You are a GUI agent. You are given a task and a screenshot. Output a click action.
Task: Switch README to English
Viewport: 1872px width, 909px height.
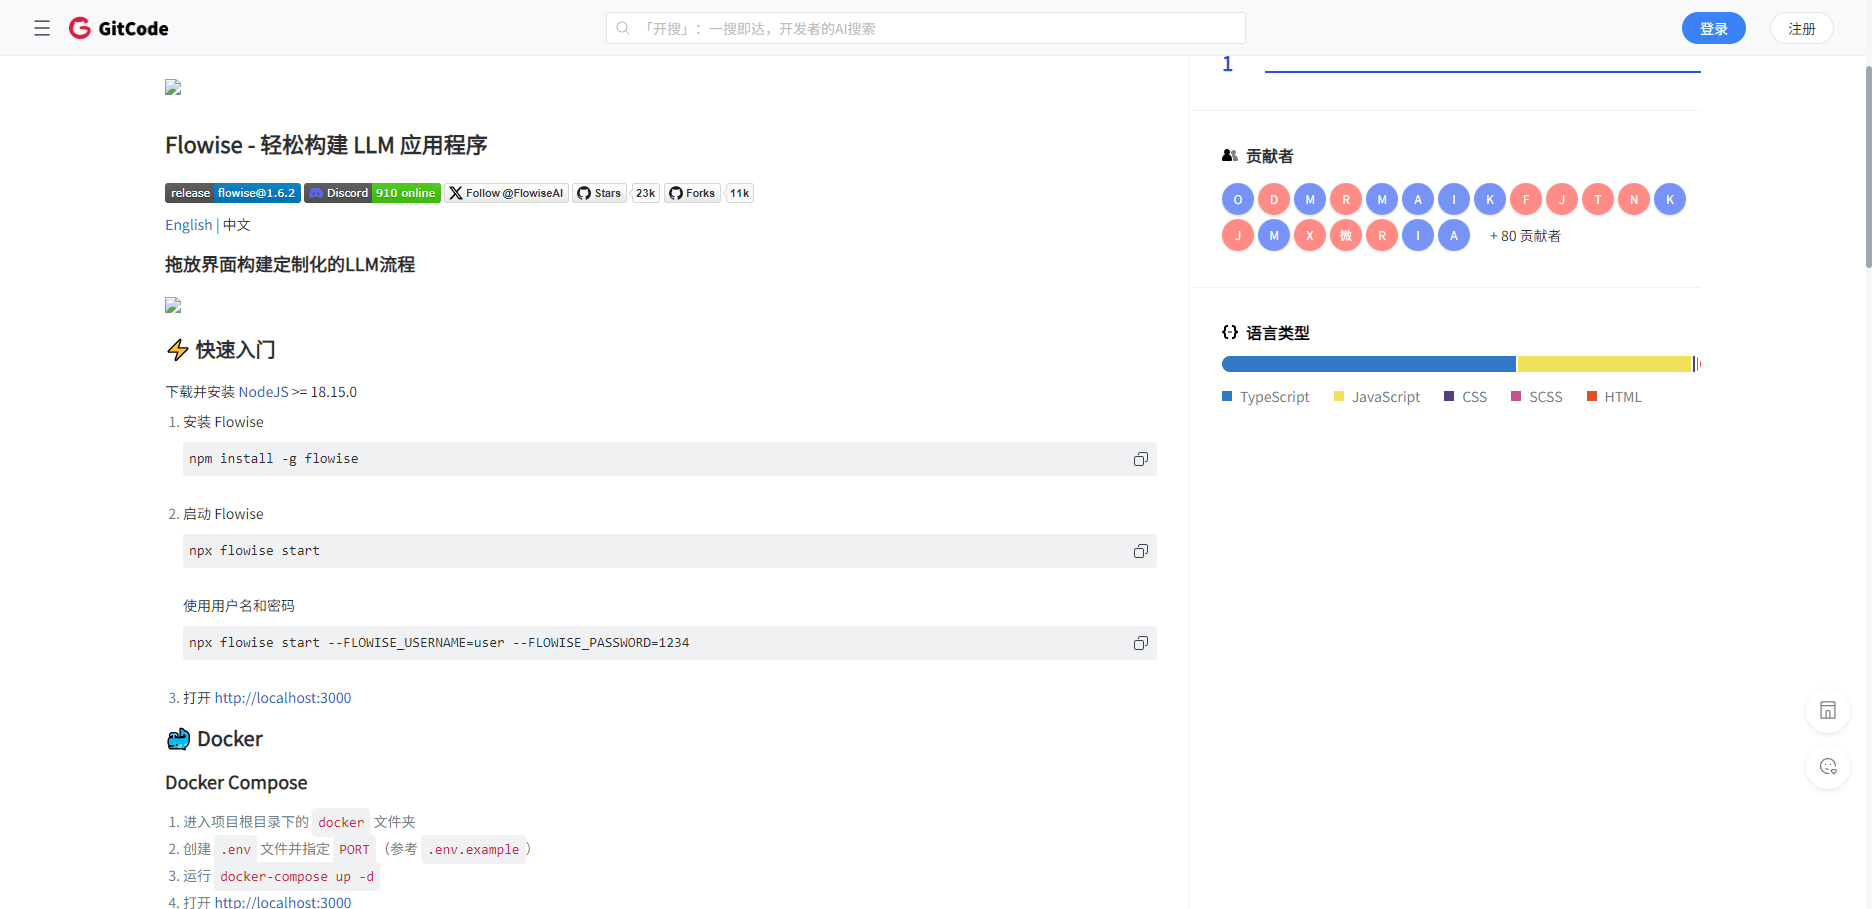pos(188,225)
